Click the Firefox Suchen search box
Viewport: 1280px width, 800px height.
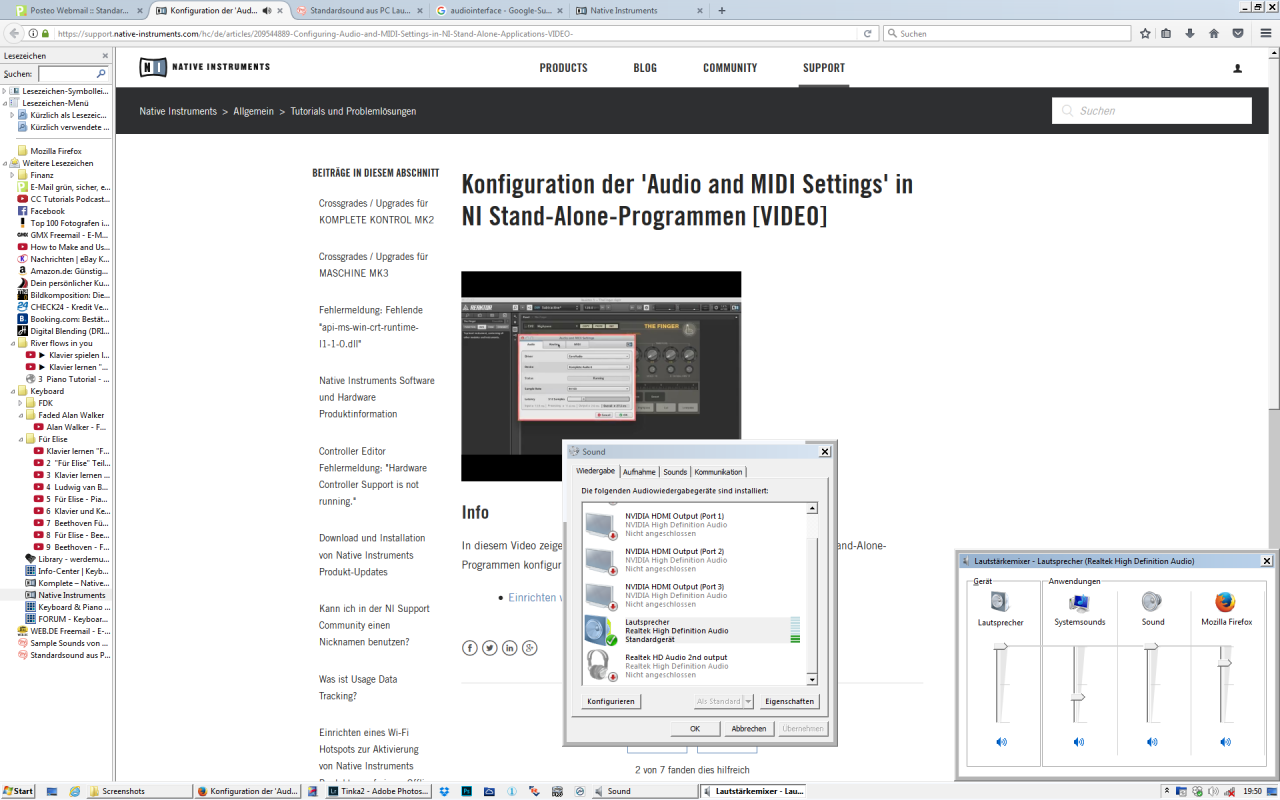1008,33
